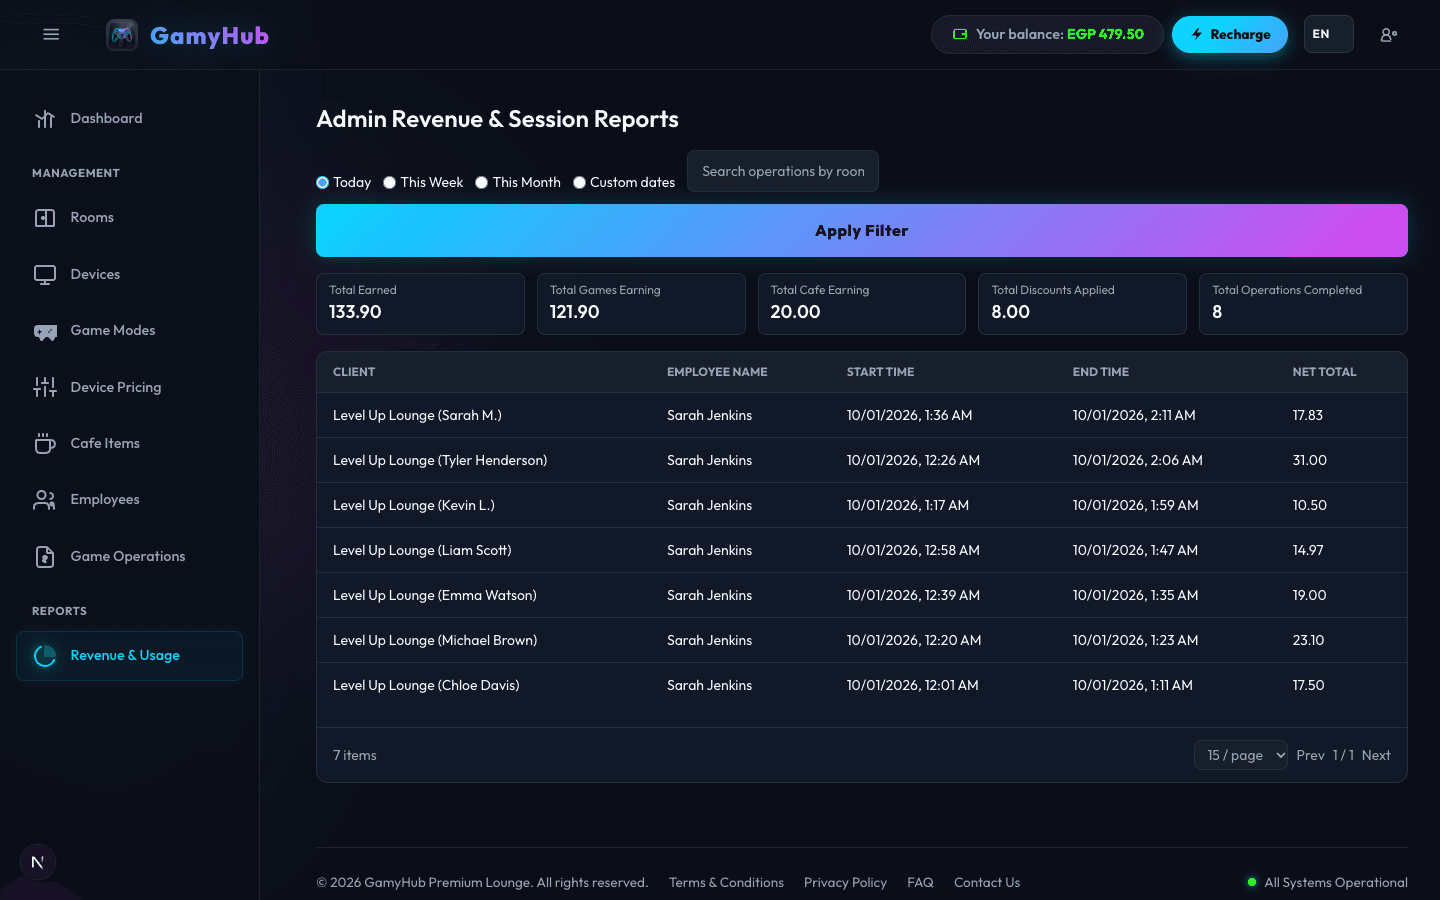Open Game Operations page
1440x900 pixels.
point(129,557)
